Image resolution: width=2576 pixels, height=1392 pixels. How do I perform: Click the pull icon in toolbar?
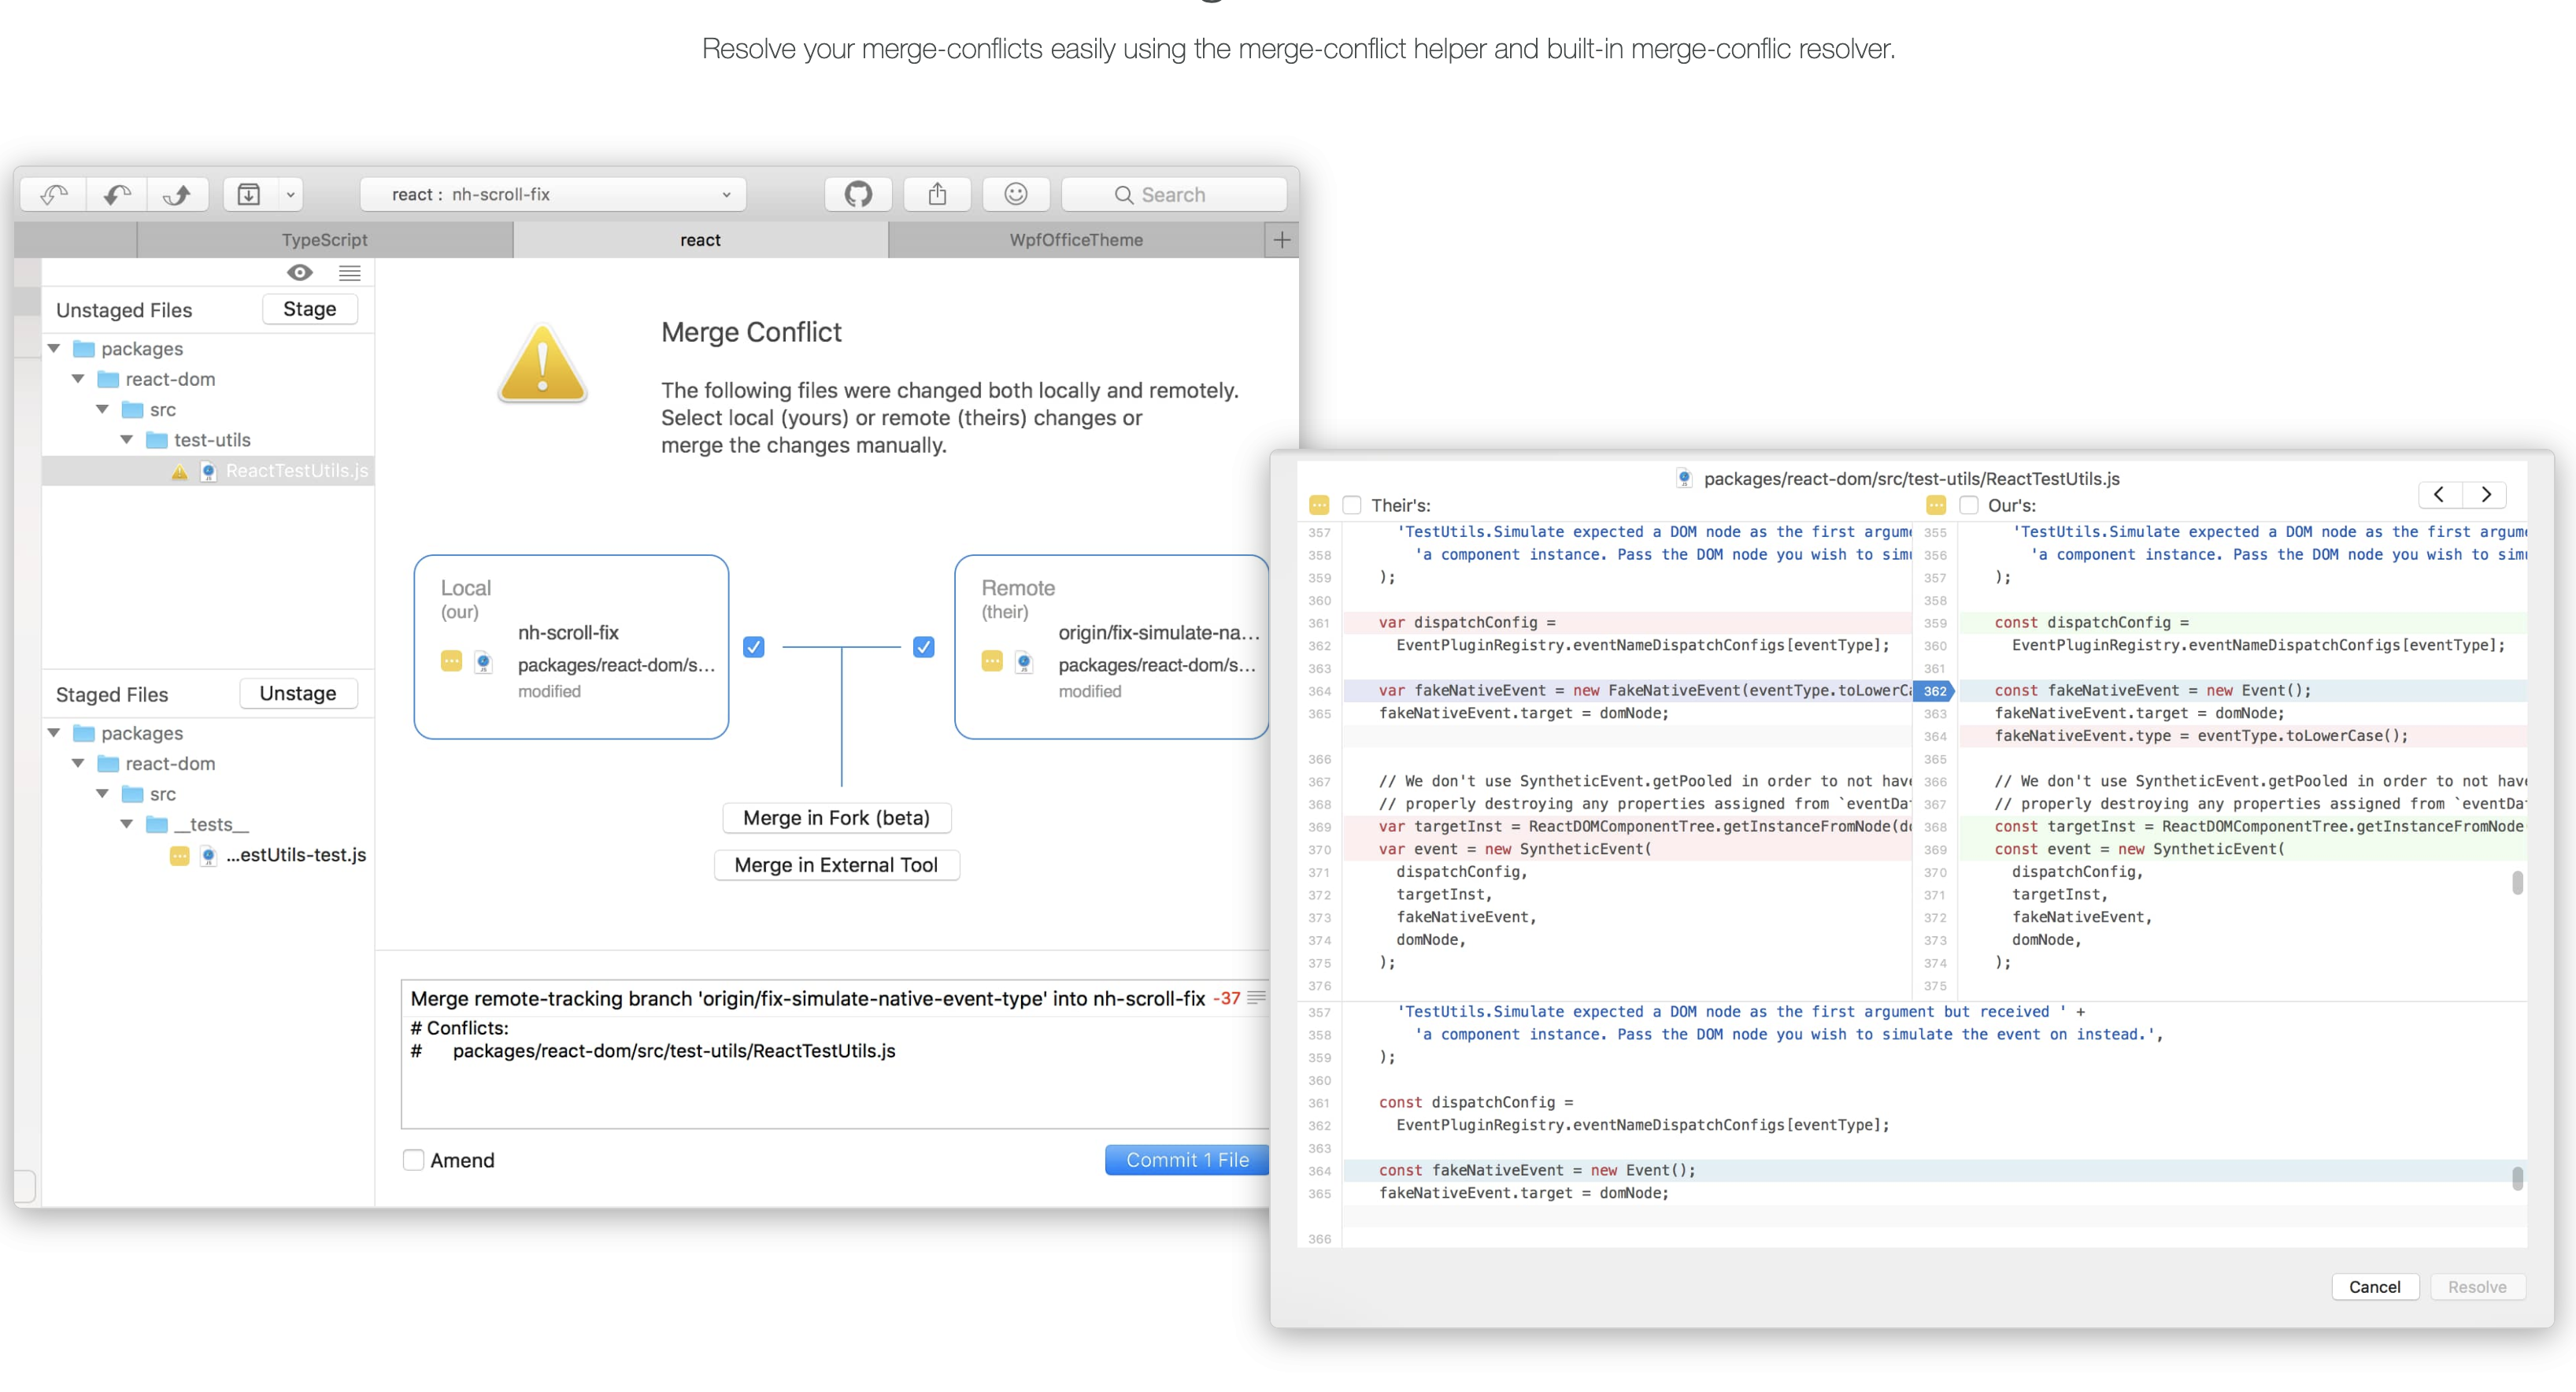point(117,194)
